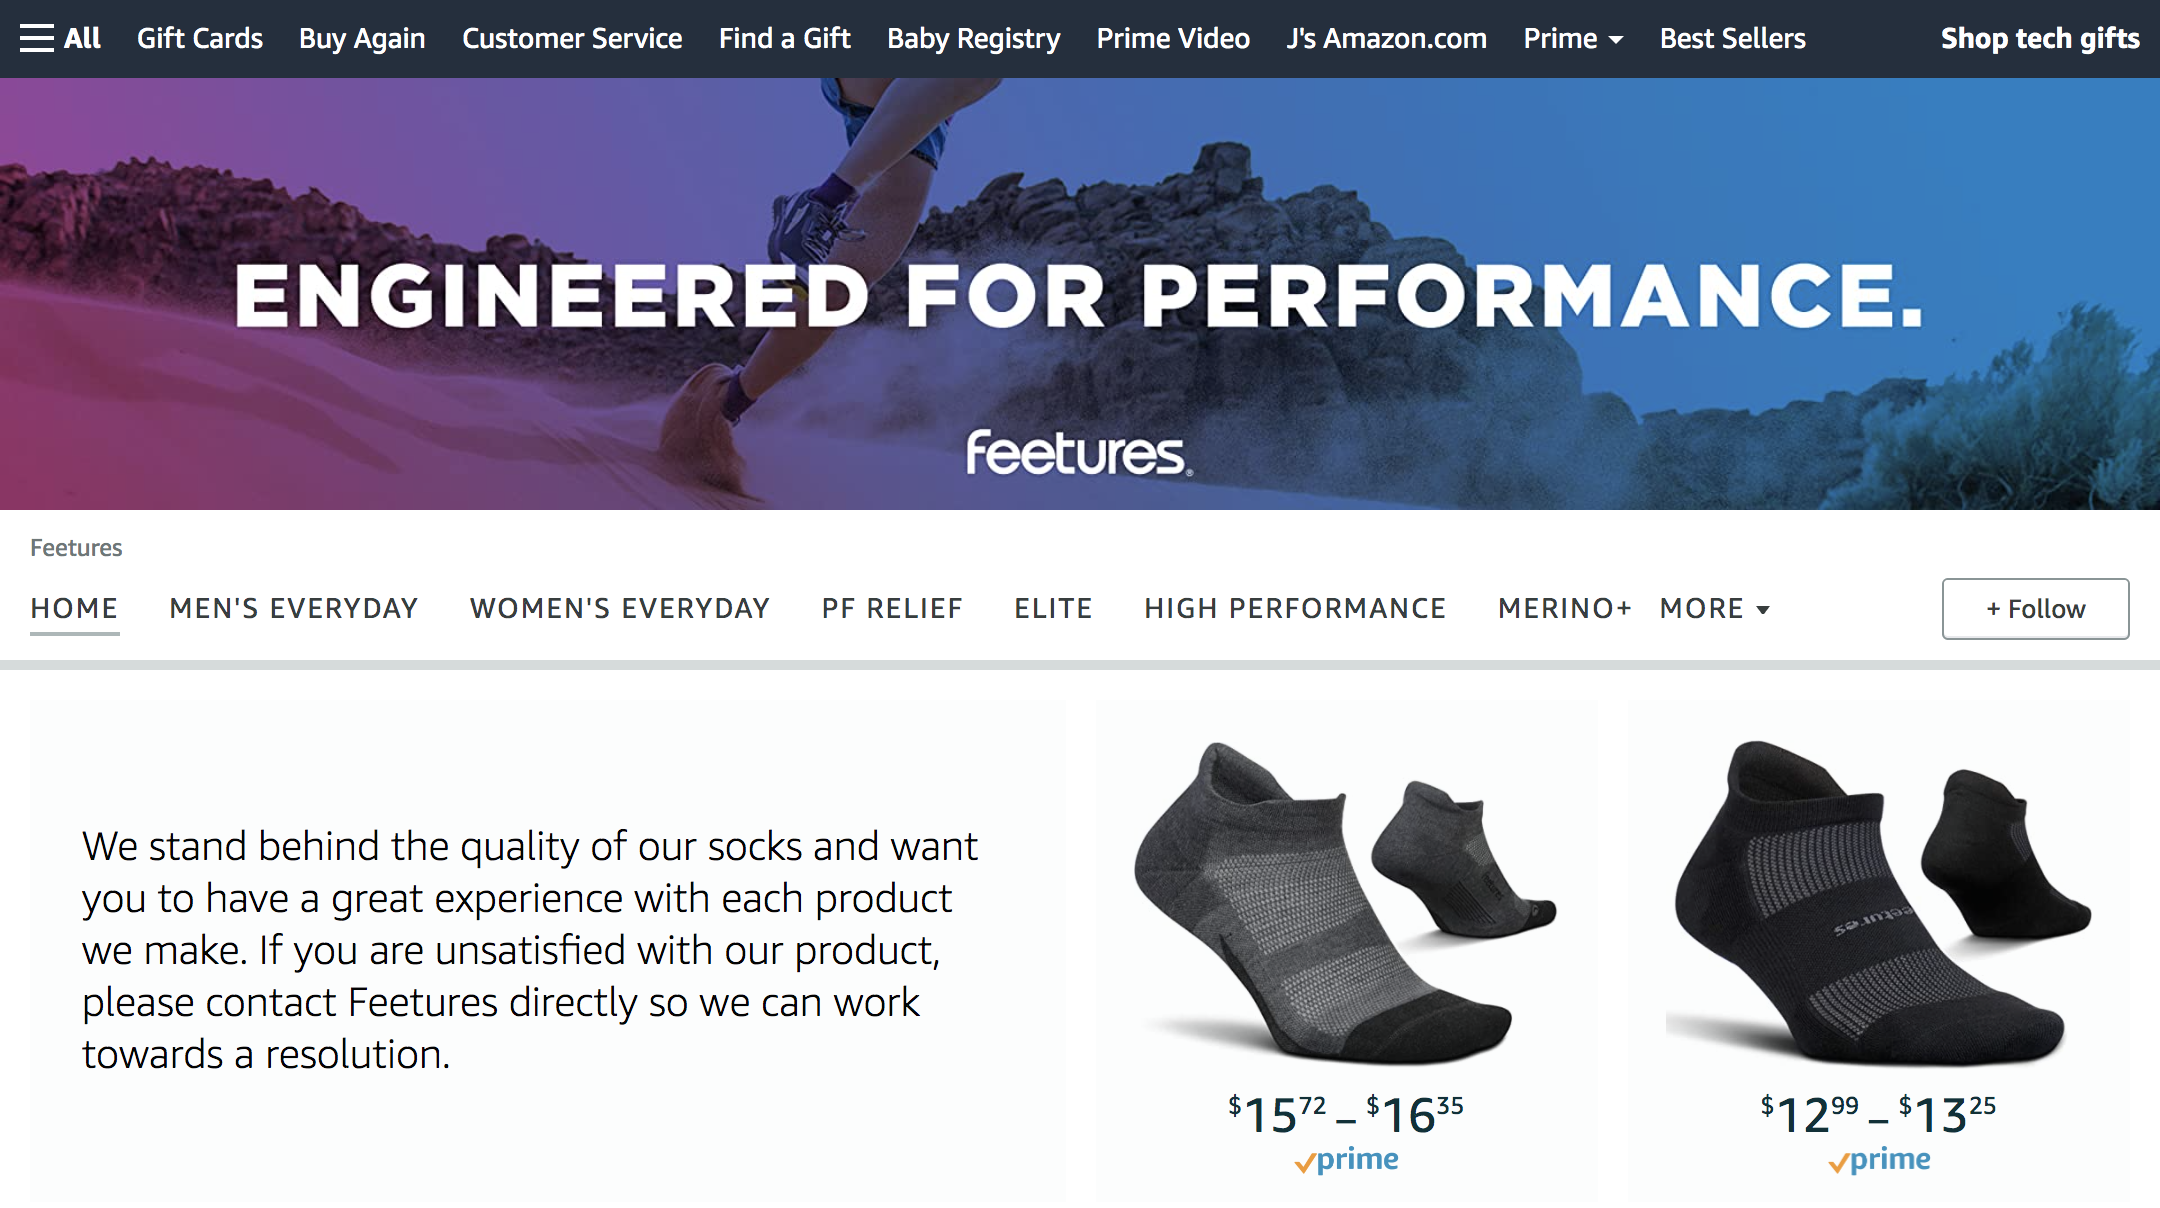Expand the MORE store menu
2160x1208 pixels.
click(x=1715, y=608)
